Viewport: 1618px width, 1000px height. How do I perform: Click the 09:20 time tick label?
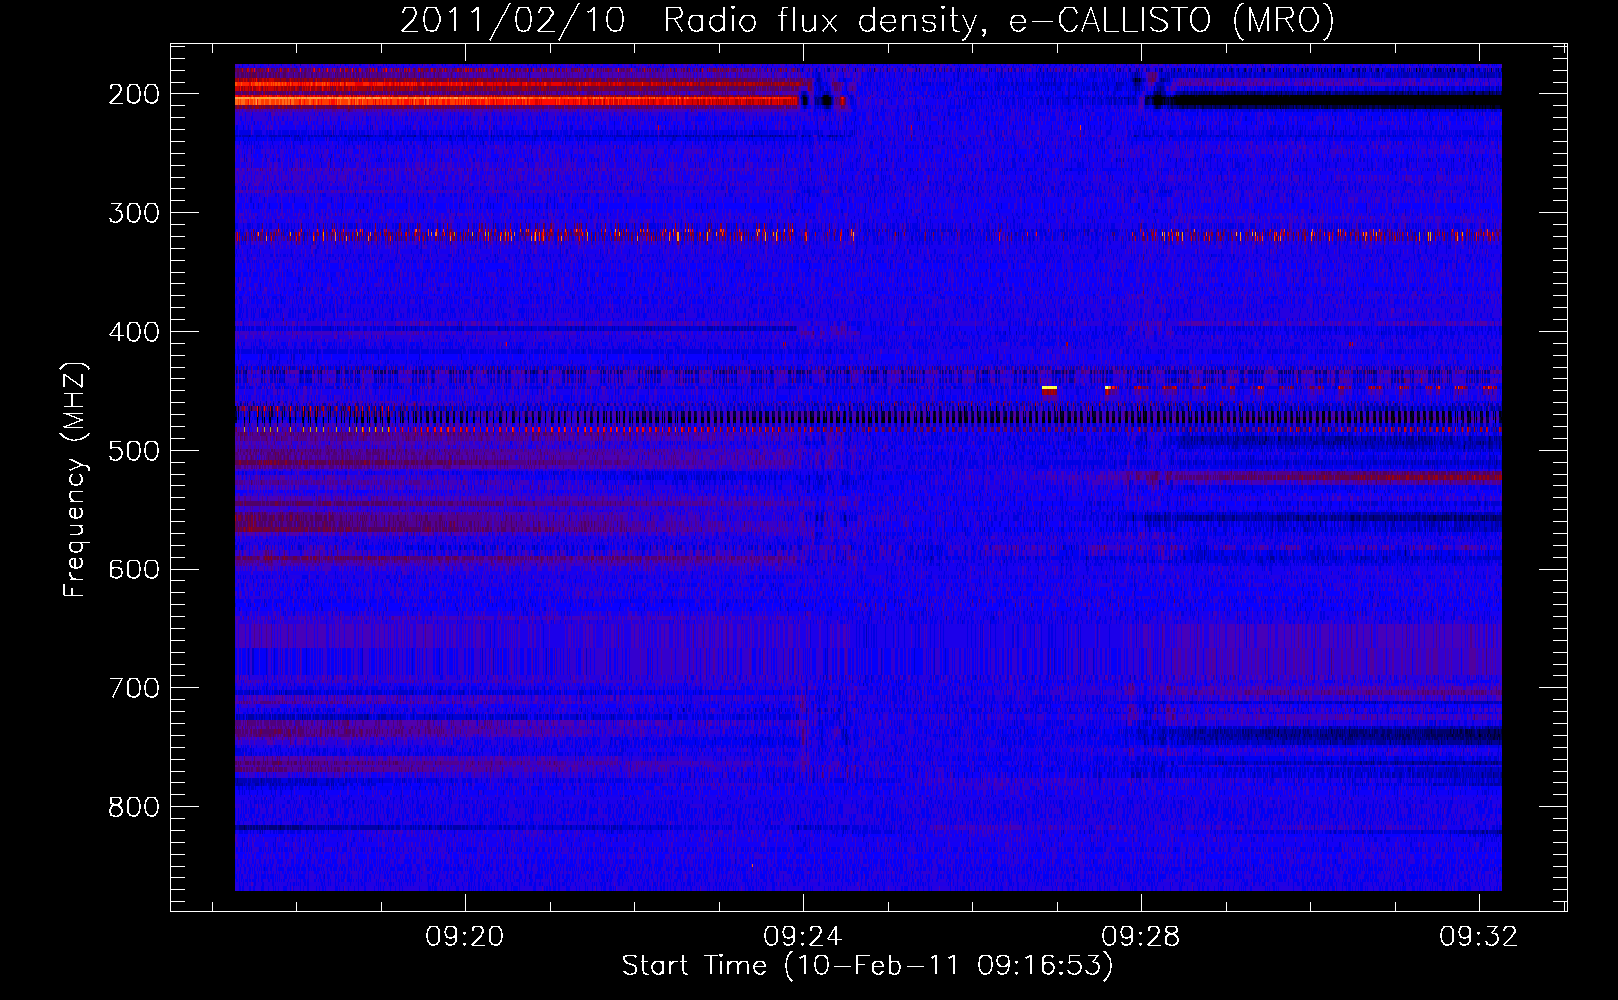464,937
